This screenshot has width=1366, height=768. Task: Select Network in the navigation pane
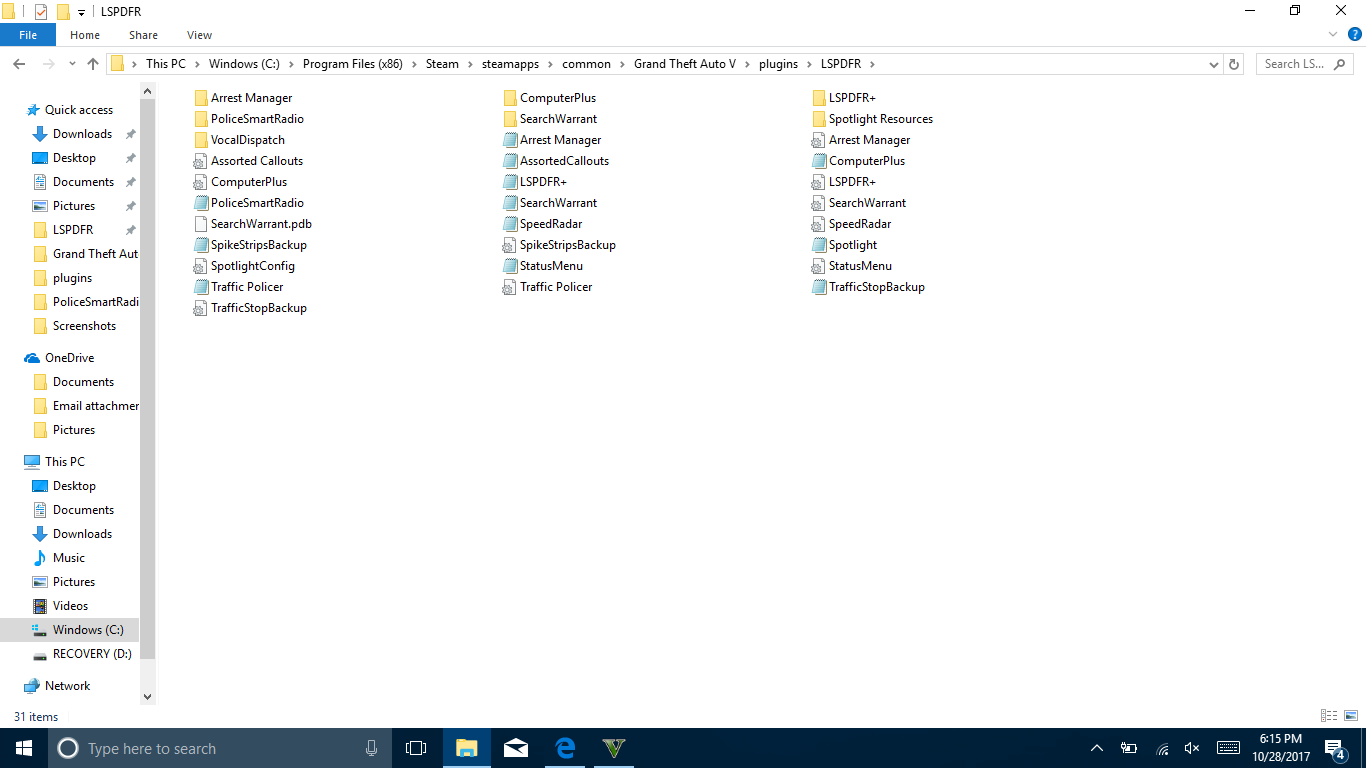click(67, 686)
